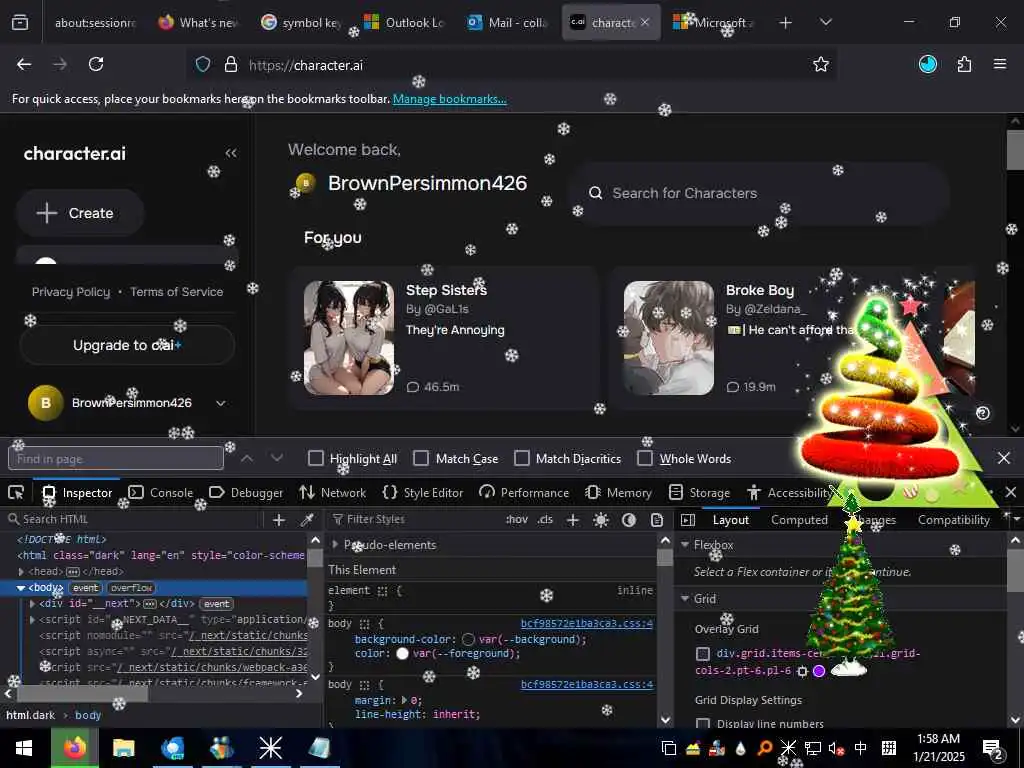The image size is (1024, 768).
Task: Reload the current page
Action: [96, 64]
